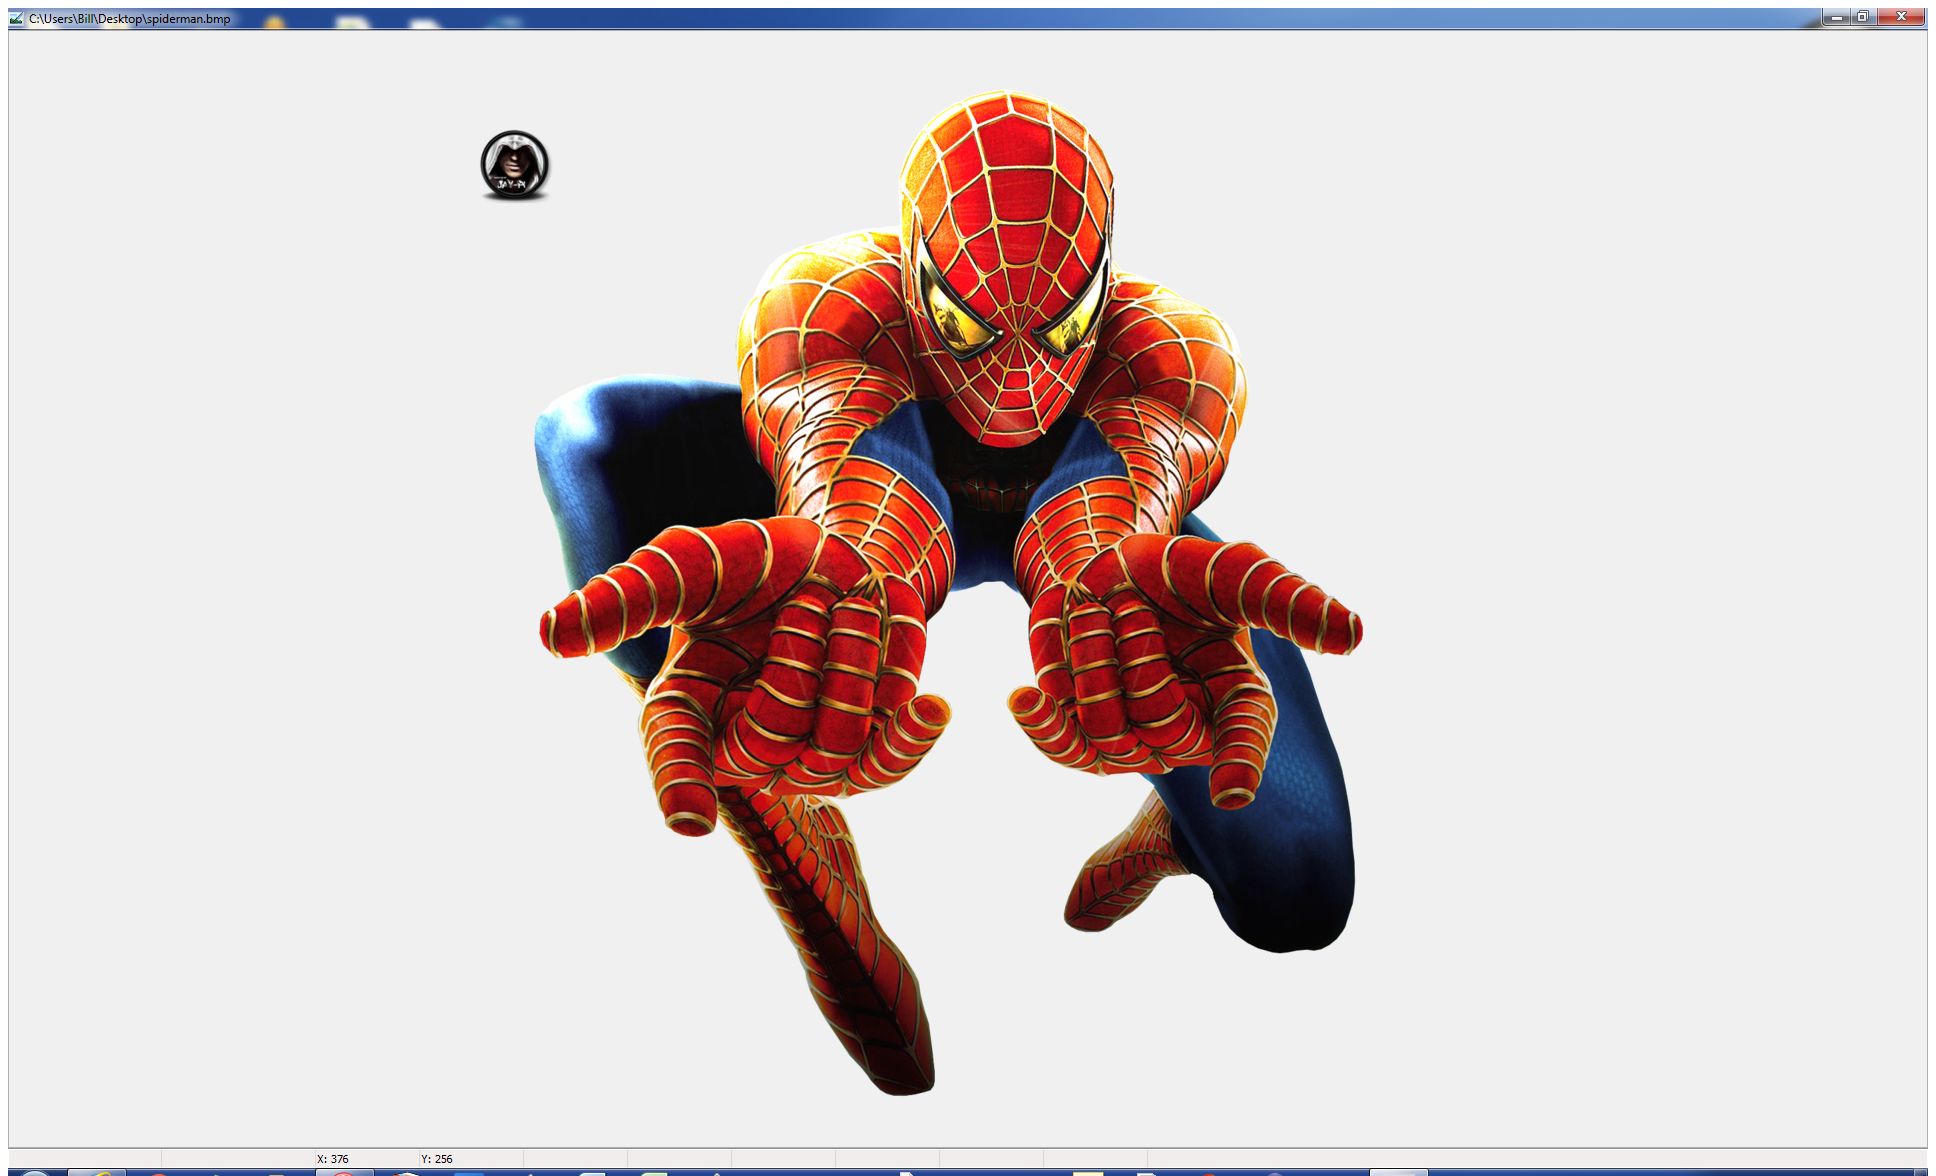Click the 'X: 376' status bar value
This screenshot has height=1176, width=1936.
coord(333,1159)
